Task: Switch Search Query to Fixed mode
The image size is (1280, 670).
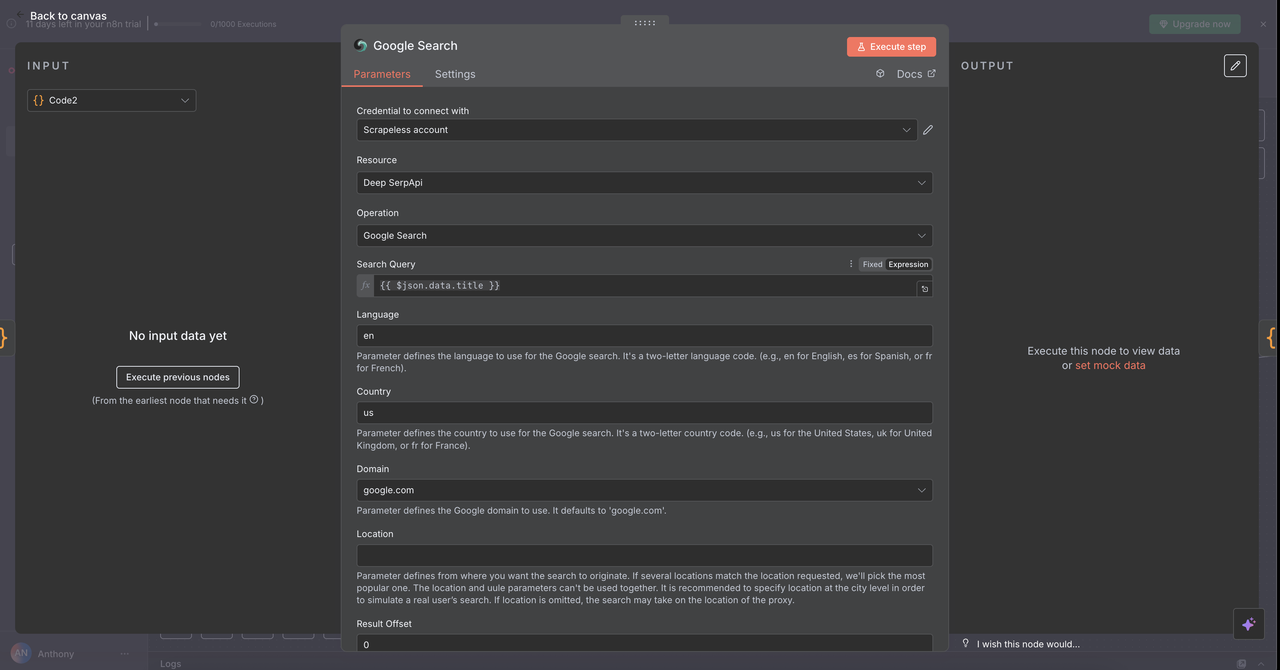Action: [872, 265]
